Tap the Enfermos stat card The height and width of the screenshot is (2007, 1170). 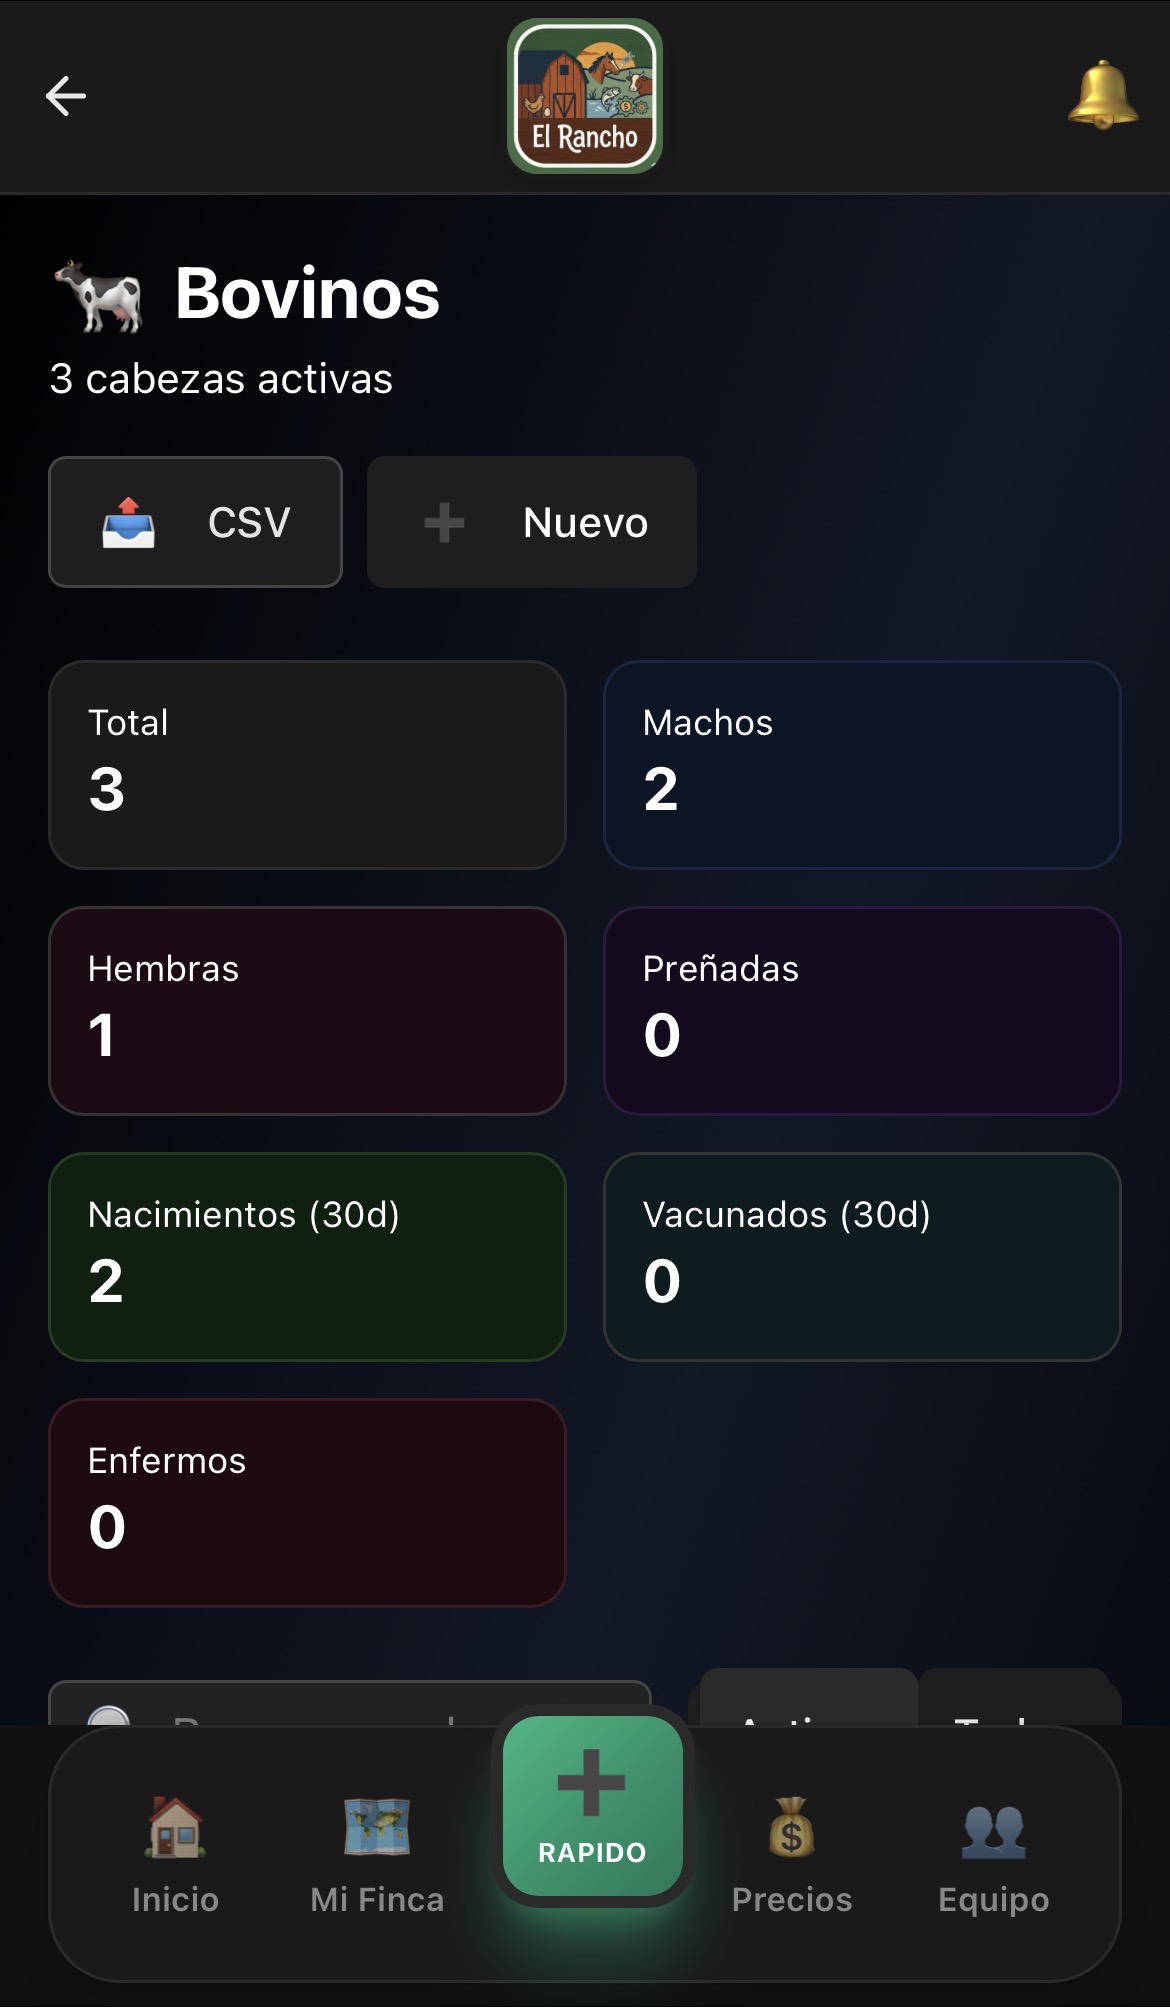pos(307,1503)
